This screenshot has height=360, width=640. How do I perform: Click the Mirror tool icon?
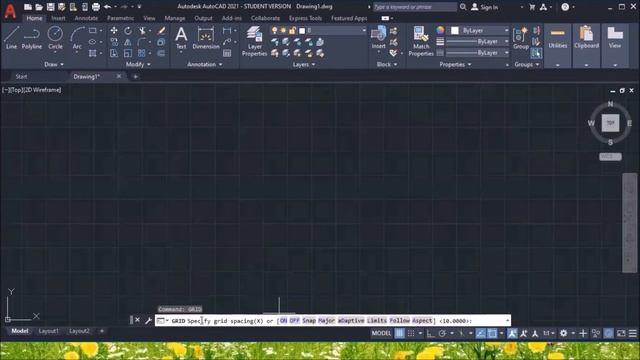click(128, 42)
